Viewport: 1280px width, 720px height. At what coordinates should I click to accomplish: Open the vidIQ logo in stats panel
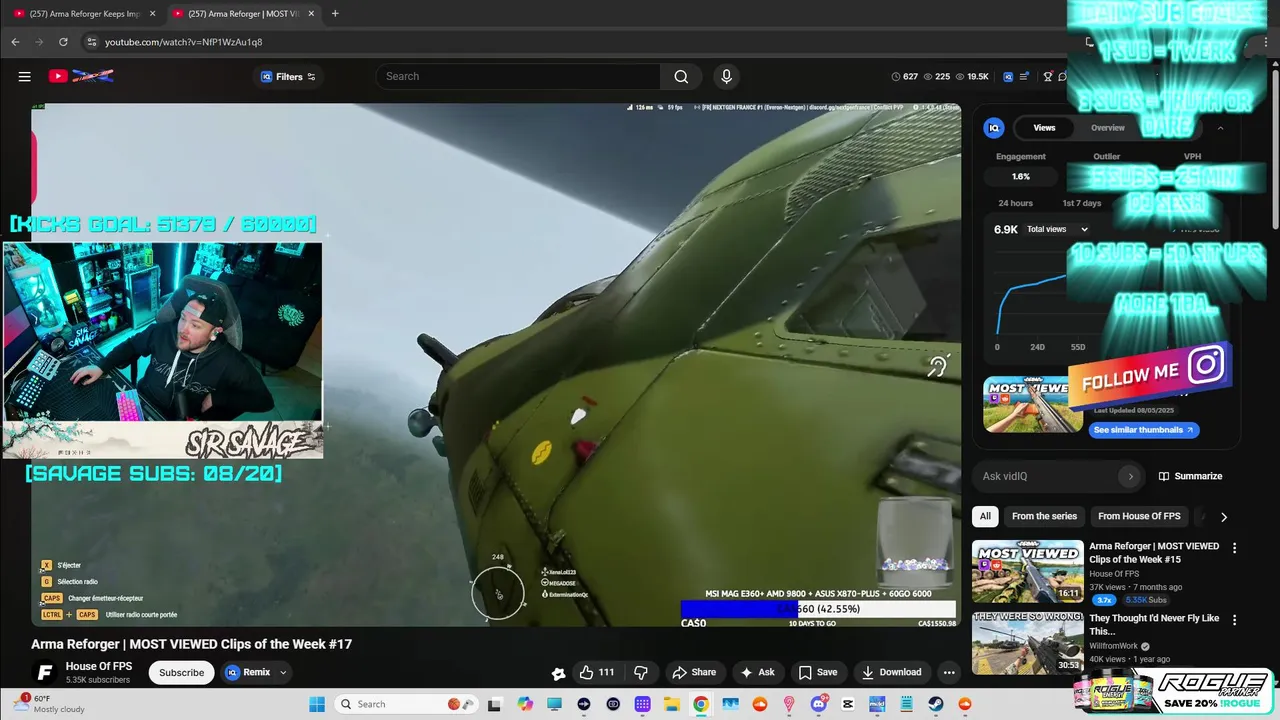(994, 128)
